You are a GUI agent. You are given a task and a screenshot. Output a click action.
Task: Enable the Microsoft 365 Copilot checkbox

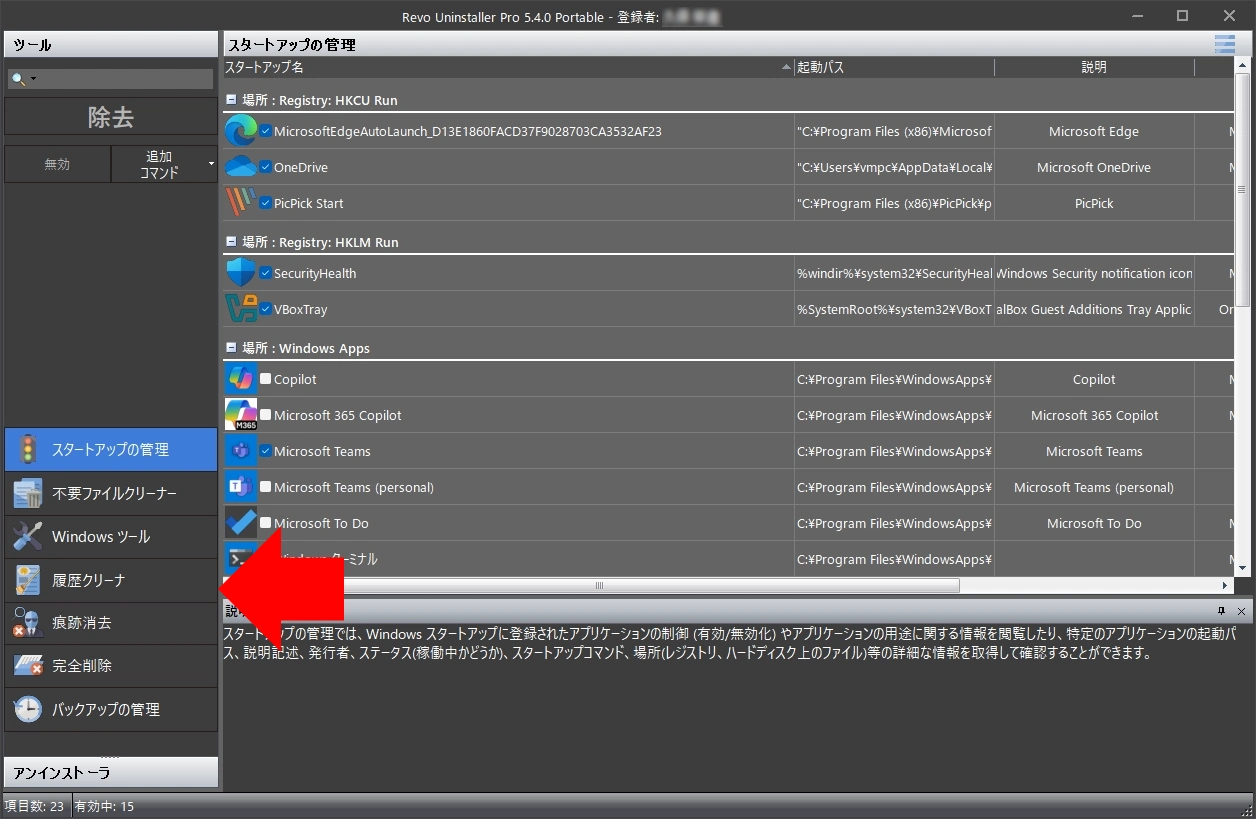click(265, 415)
